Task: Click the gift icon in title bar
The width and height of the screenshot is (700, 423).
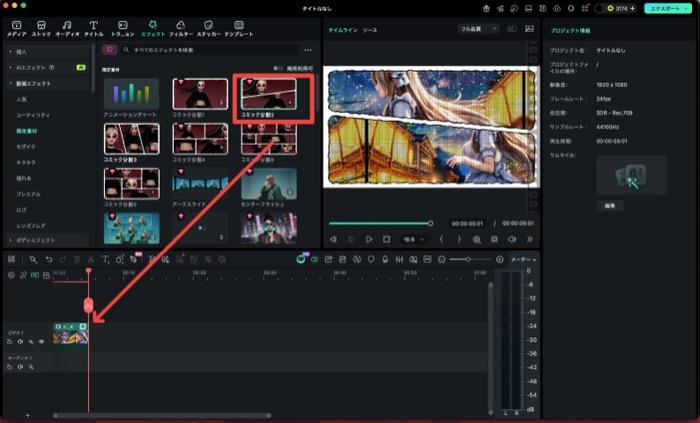Action: pyautogui.click(x=487, y=8)
